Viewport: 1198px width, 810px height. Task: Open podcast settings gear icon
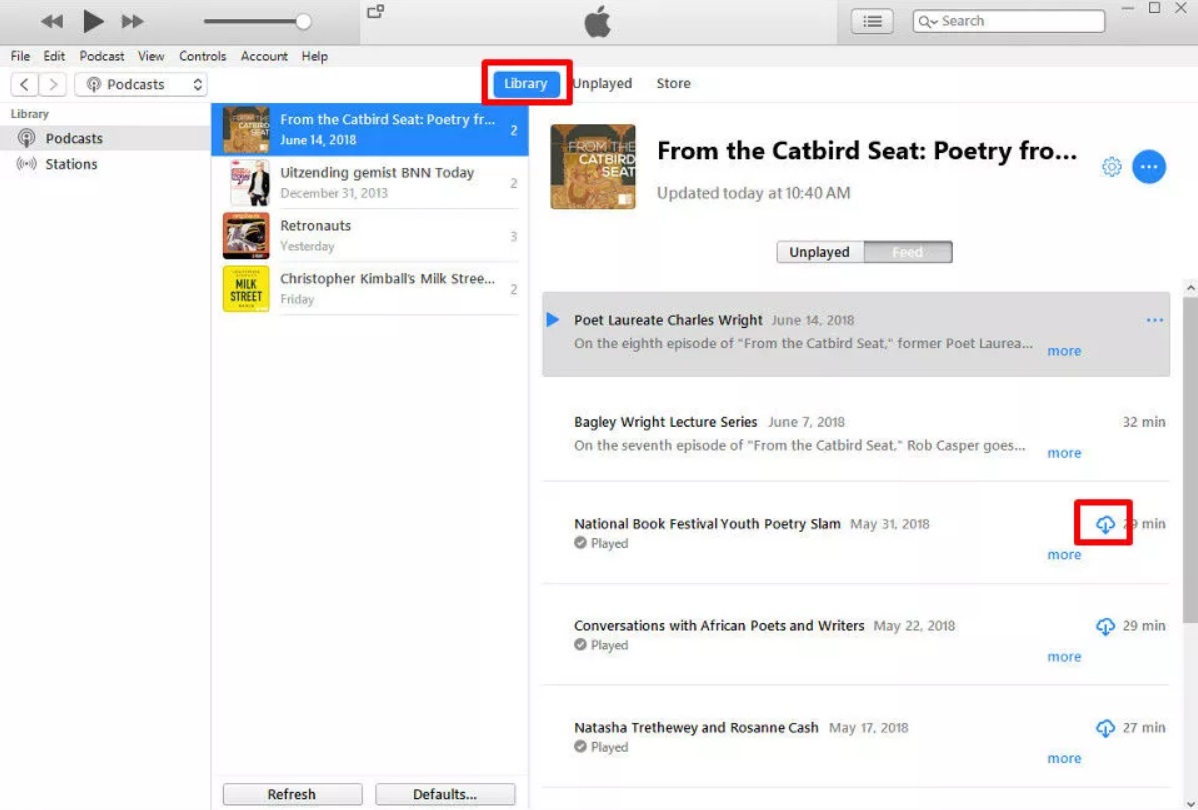[x=1112, y=167]
